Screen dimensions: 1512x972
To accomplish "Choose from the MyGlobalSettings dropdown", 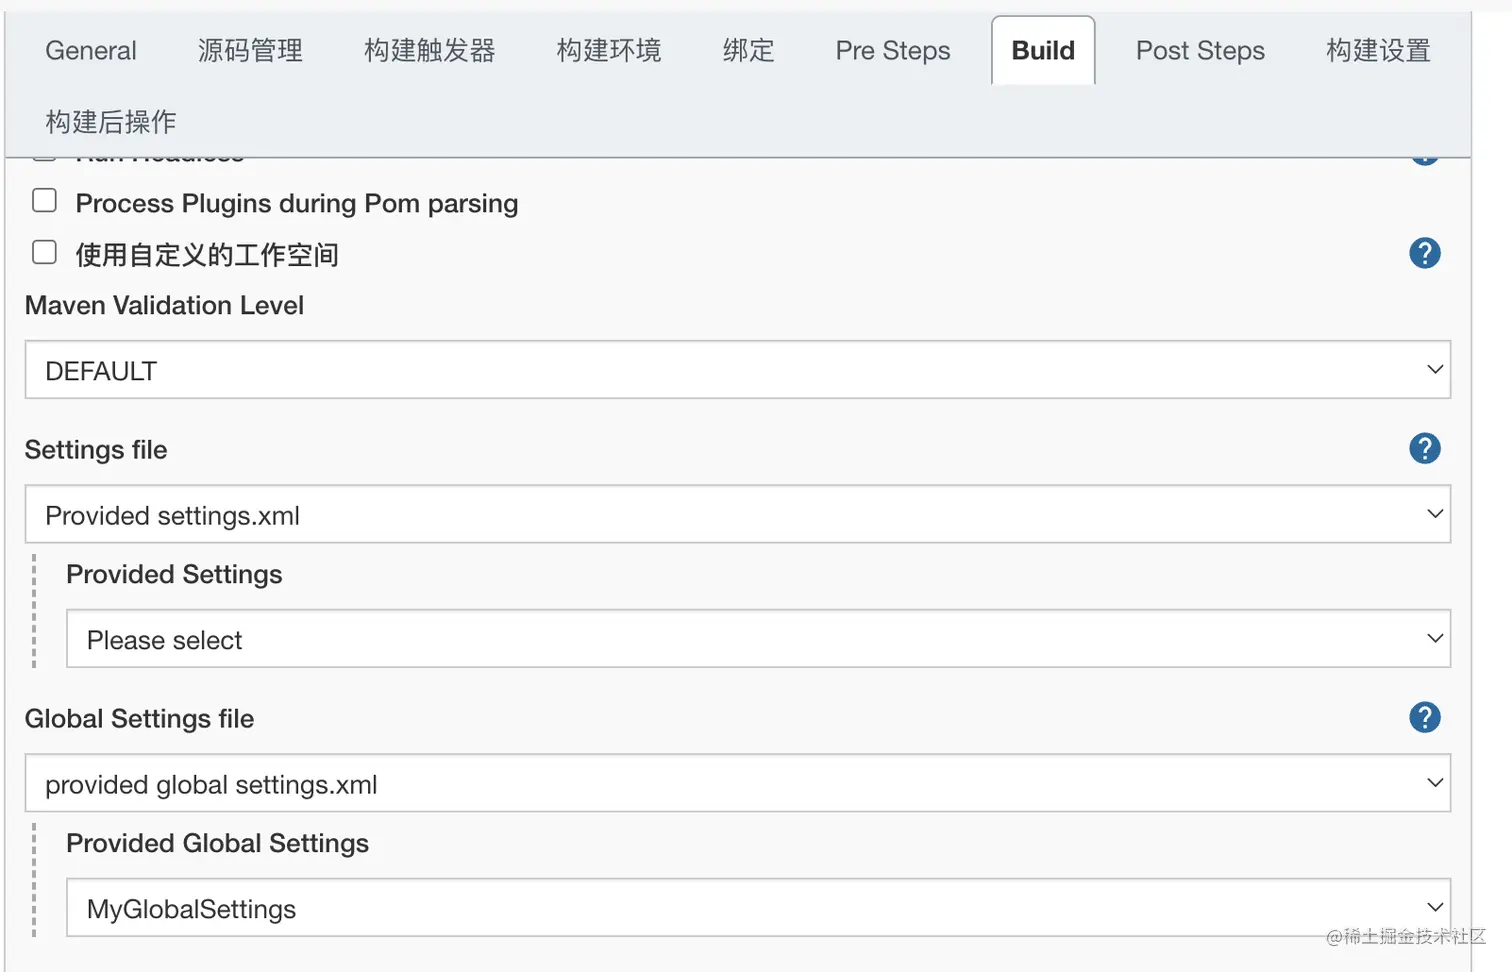I will (757, 908).
